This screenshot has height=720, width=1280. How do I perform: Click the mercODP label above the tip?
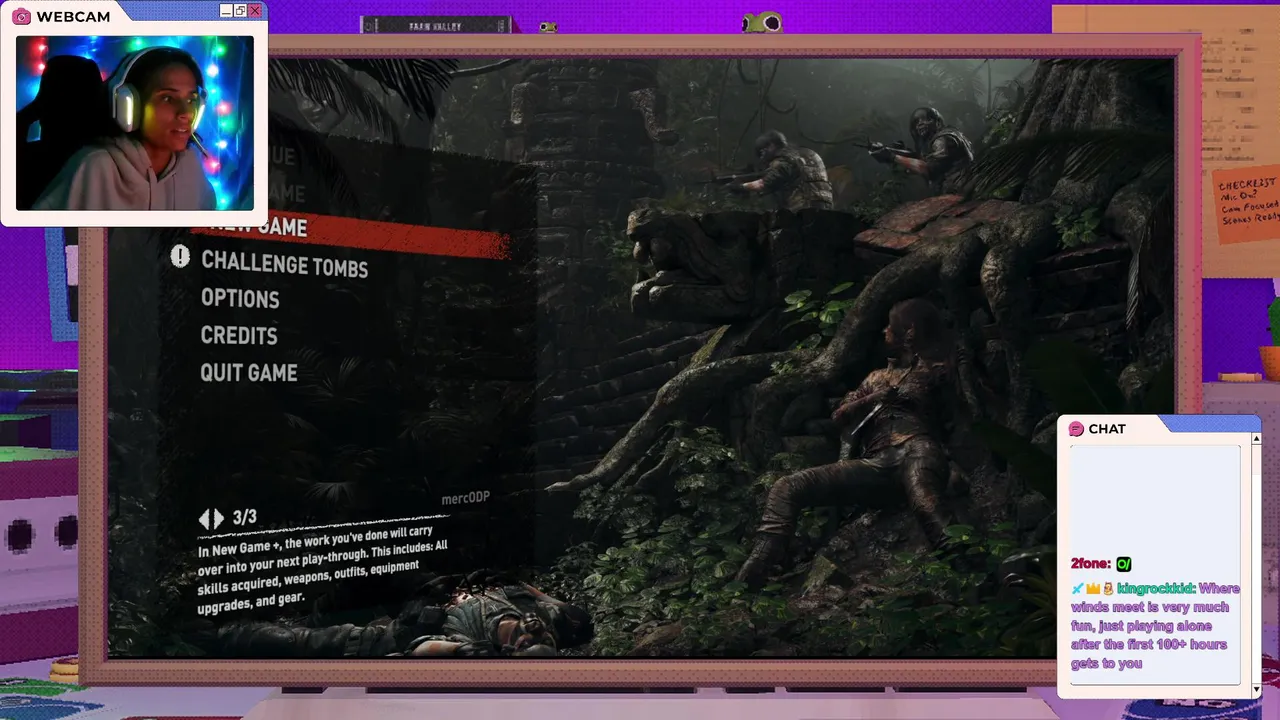pyautogui.click(x=465, y=498)
